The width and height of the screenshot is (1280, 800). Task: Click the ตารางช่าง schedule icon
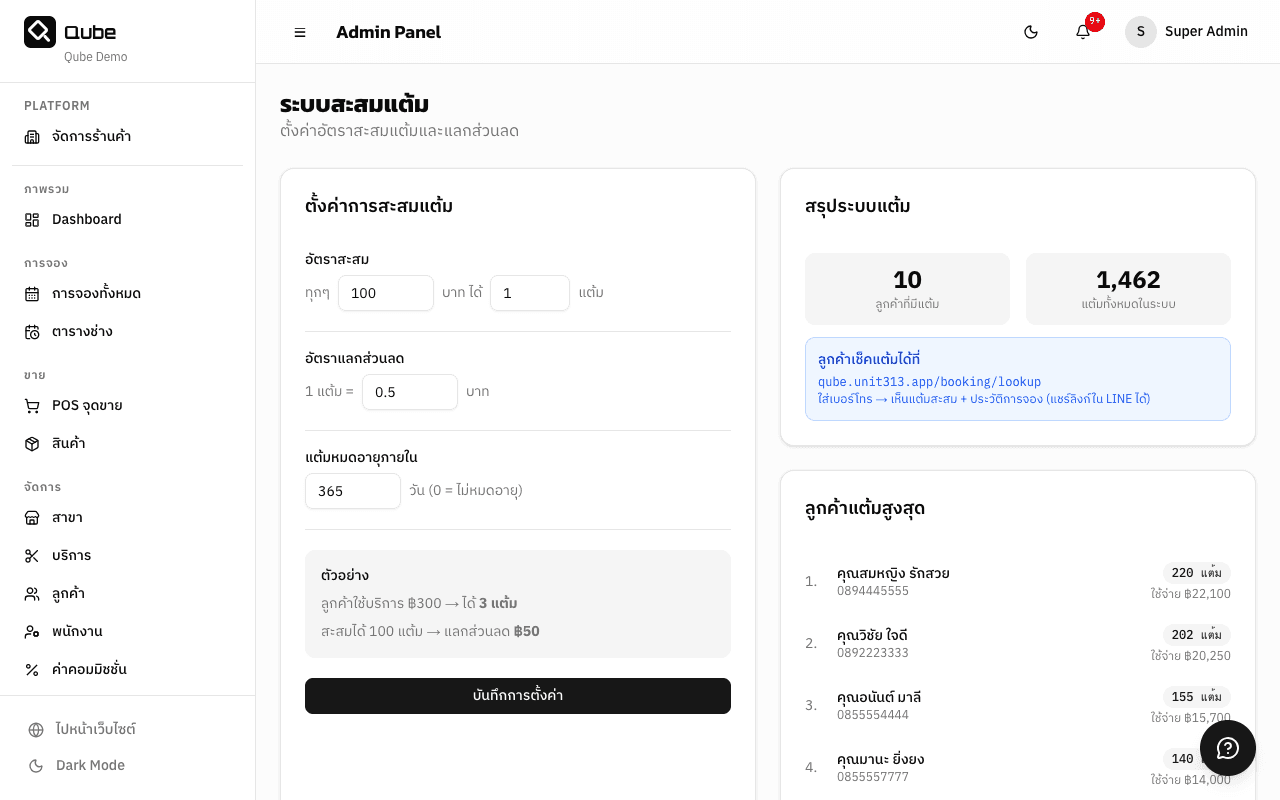32,332
